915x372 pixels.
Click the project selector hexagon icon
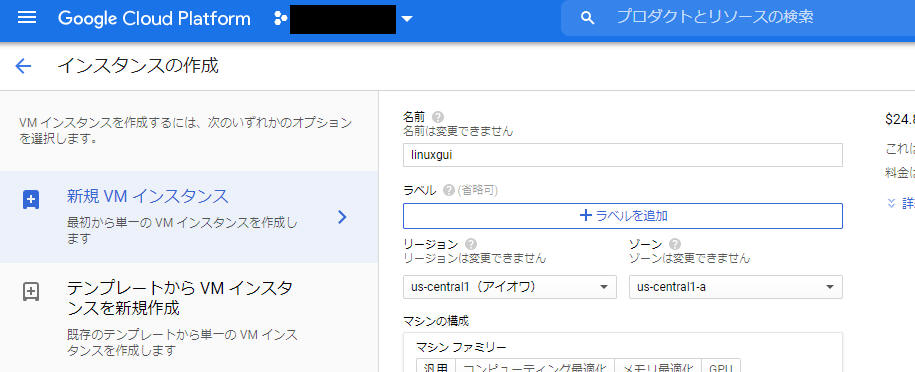[x=280, y=18]
